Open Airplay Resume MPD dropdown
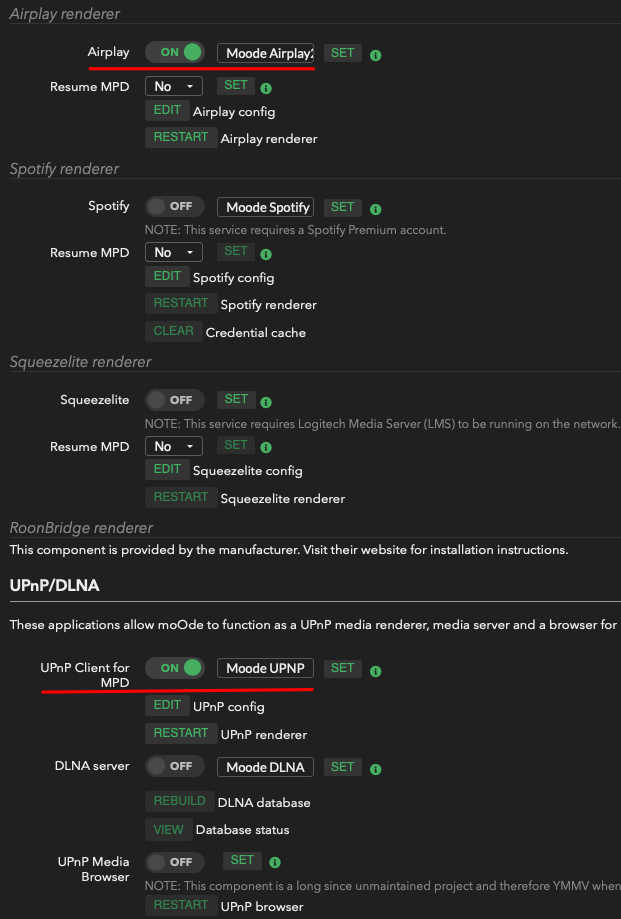 [173, 86]
